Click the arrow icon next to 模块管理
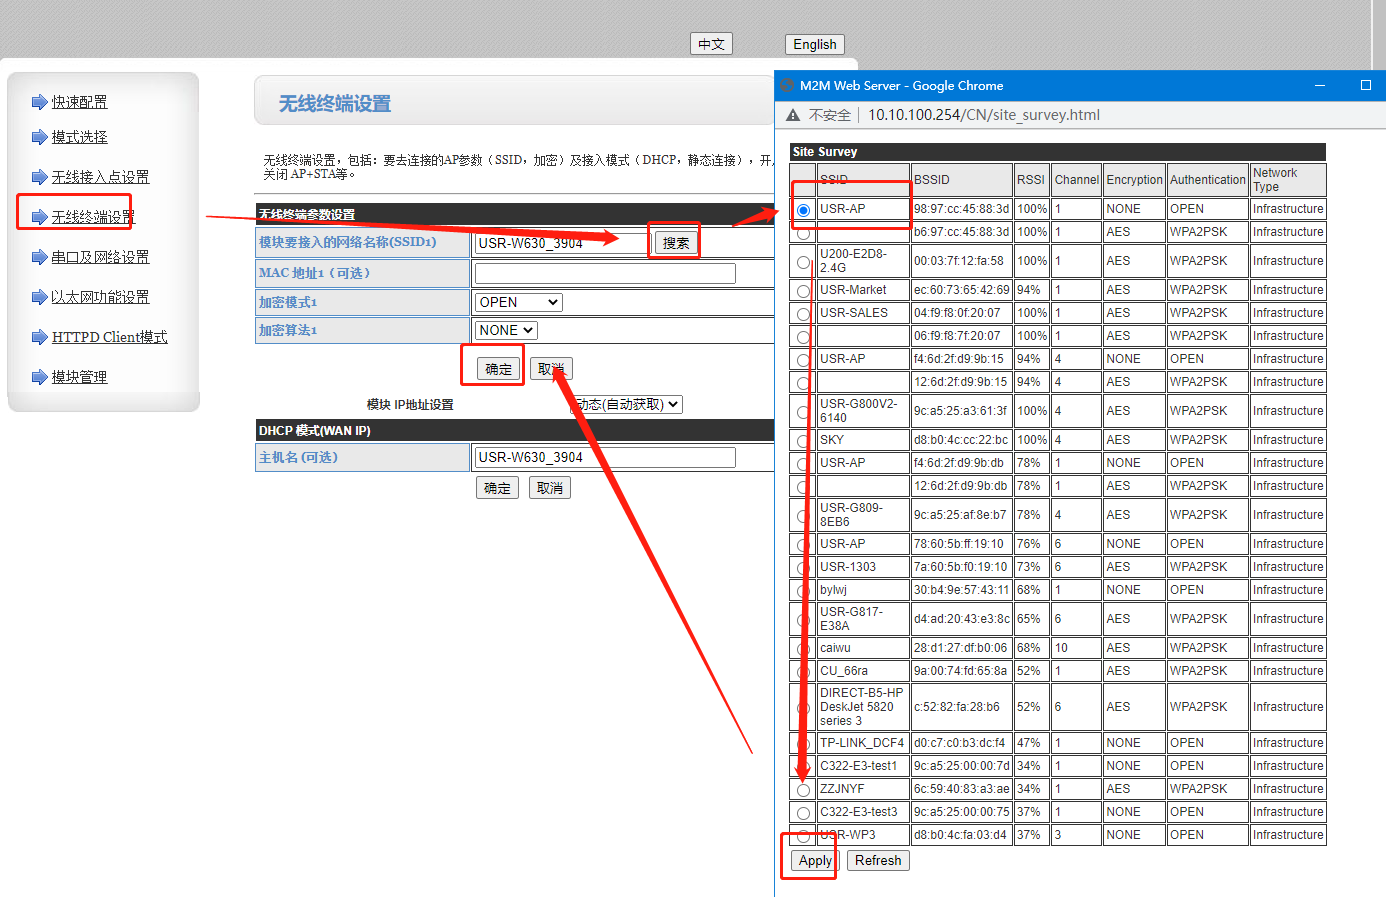Screen dimensions: 1386x897 tap(40, 377)
